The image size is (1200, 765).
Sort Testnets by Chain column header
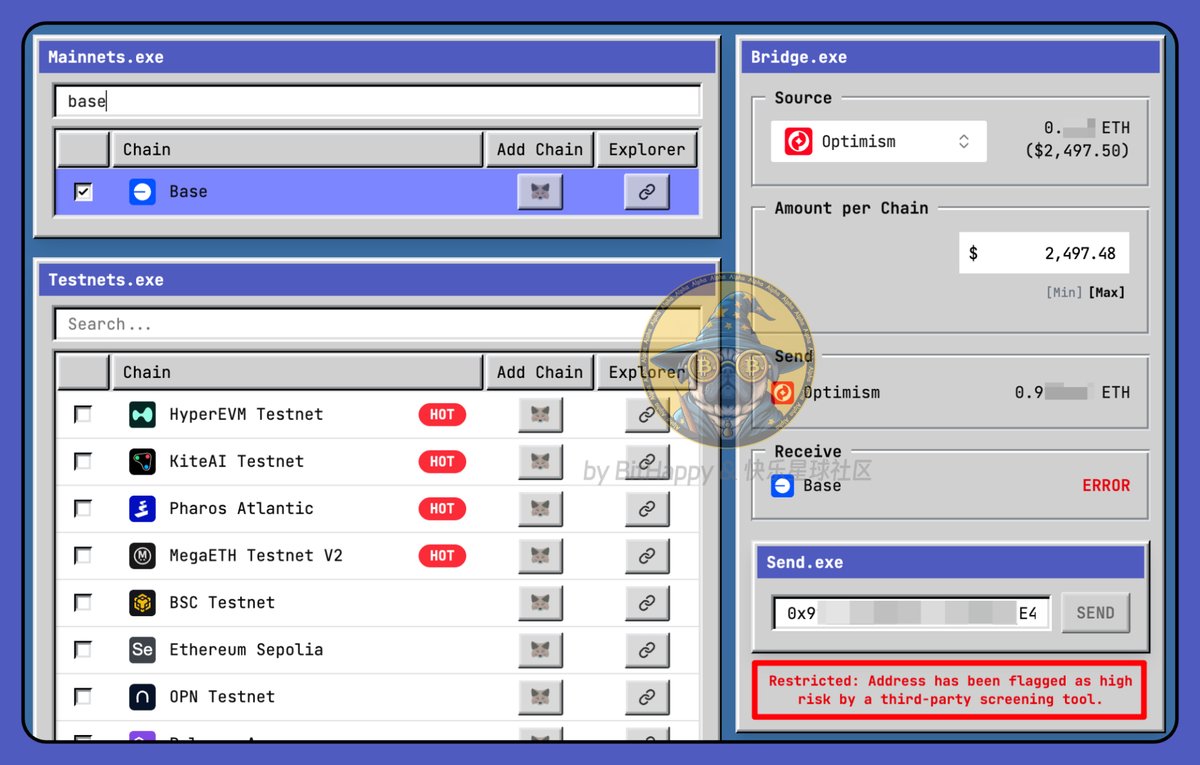[297, 372]
